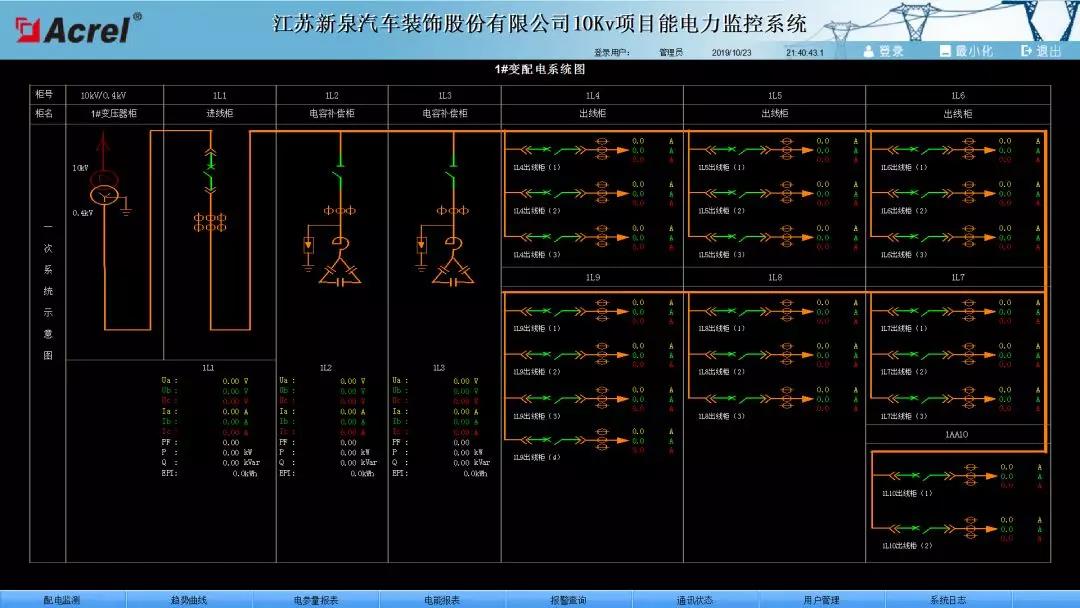This screenshot has width=1080, height=608.
Task: Click the 1L2 PF power factor value
Action: point(349,443)
